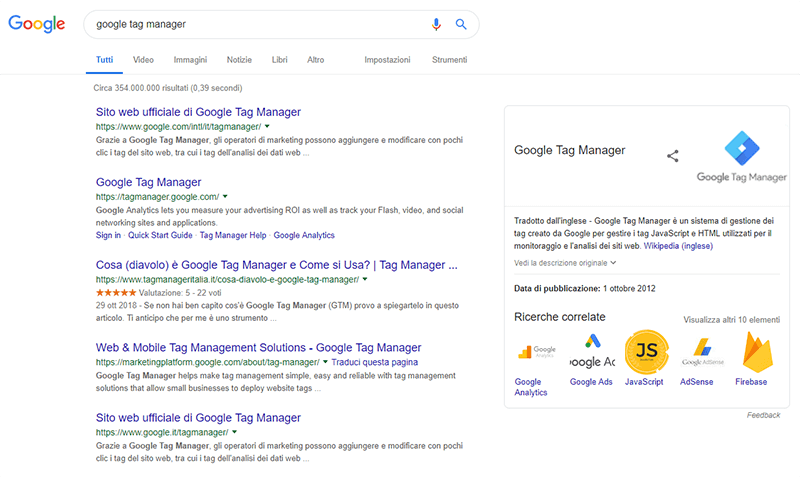Open the Google Tag Manager tagmanager.google.com result

point(148,182)
